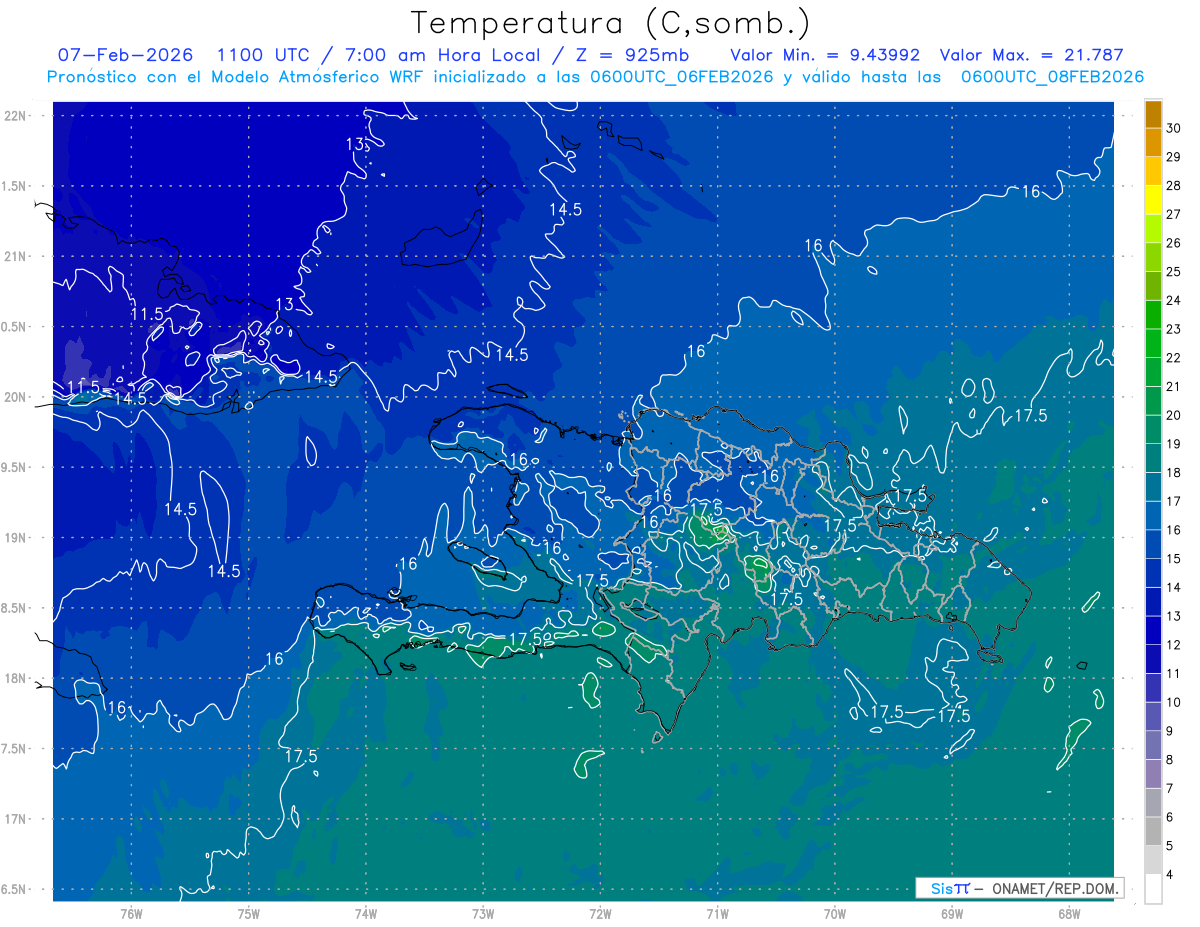This screenshot has width=1200, height=927.
Task: Pick the dark orange band atop legend
Action: pyautogui.click(x=1153, y=115)
